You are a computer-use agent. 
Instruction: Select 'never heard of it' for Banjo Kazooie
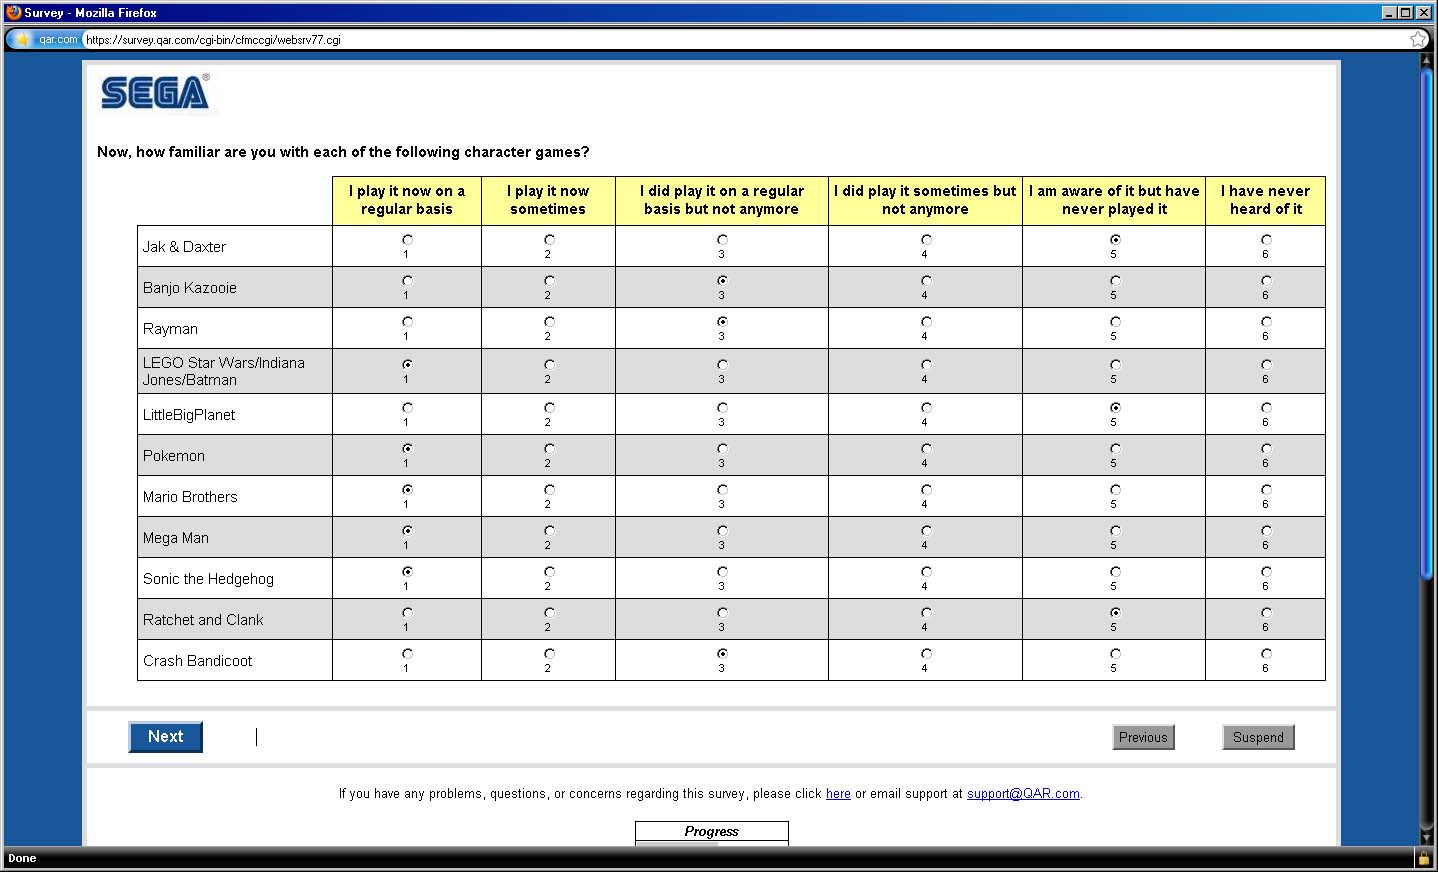pos(1266,281)
